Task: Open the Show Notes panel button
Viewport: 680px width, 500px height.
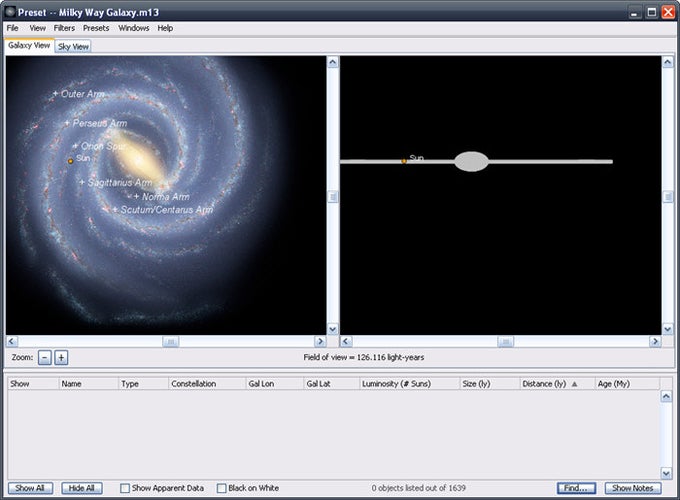Action: click(633, 488)
